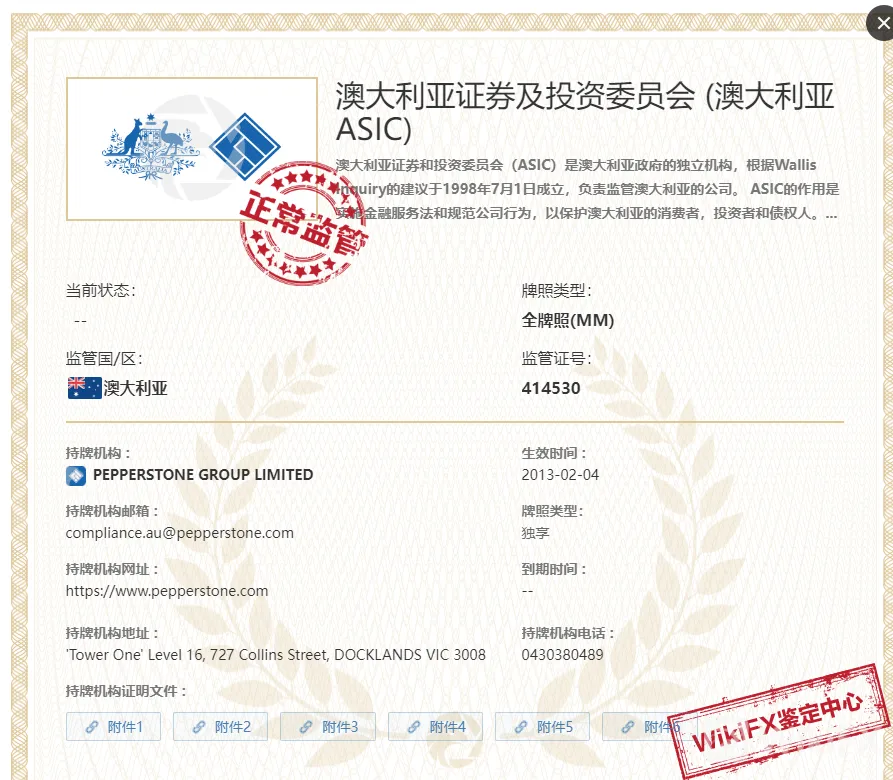Viewport: 893px width, 780px height.
Task: Click the Australian flag icon
Action: [84, 388]
